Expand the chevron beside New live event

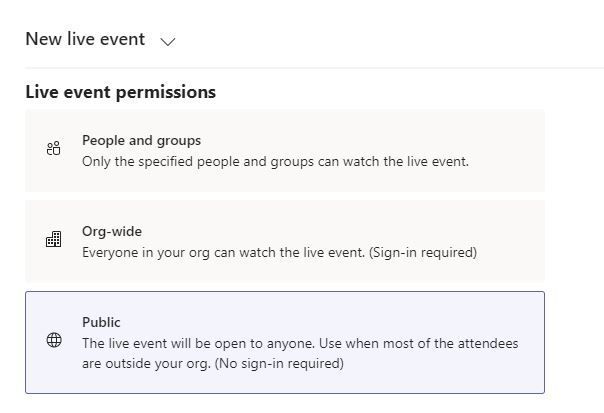click(168, 41)
